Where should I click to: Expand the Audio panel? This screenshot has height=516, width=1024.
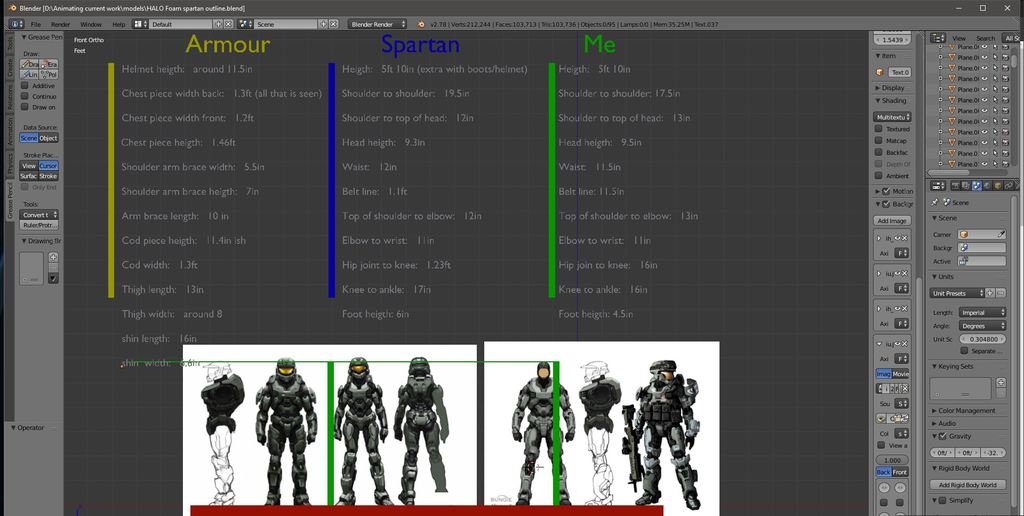944,423
